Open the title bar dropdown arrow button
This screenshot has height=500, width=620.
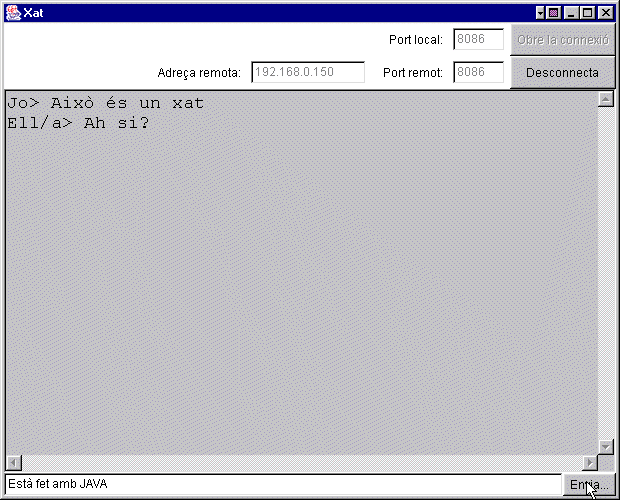[x=540, y=13]
